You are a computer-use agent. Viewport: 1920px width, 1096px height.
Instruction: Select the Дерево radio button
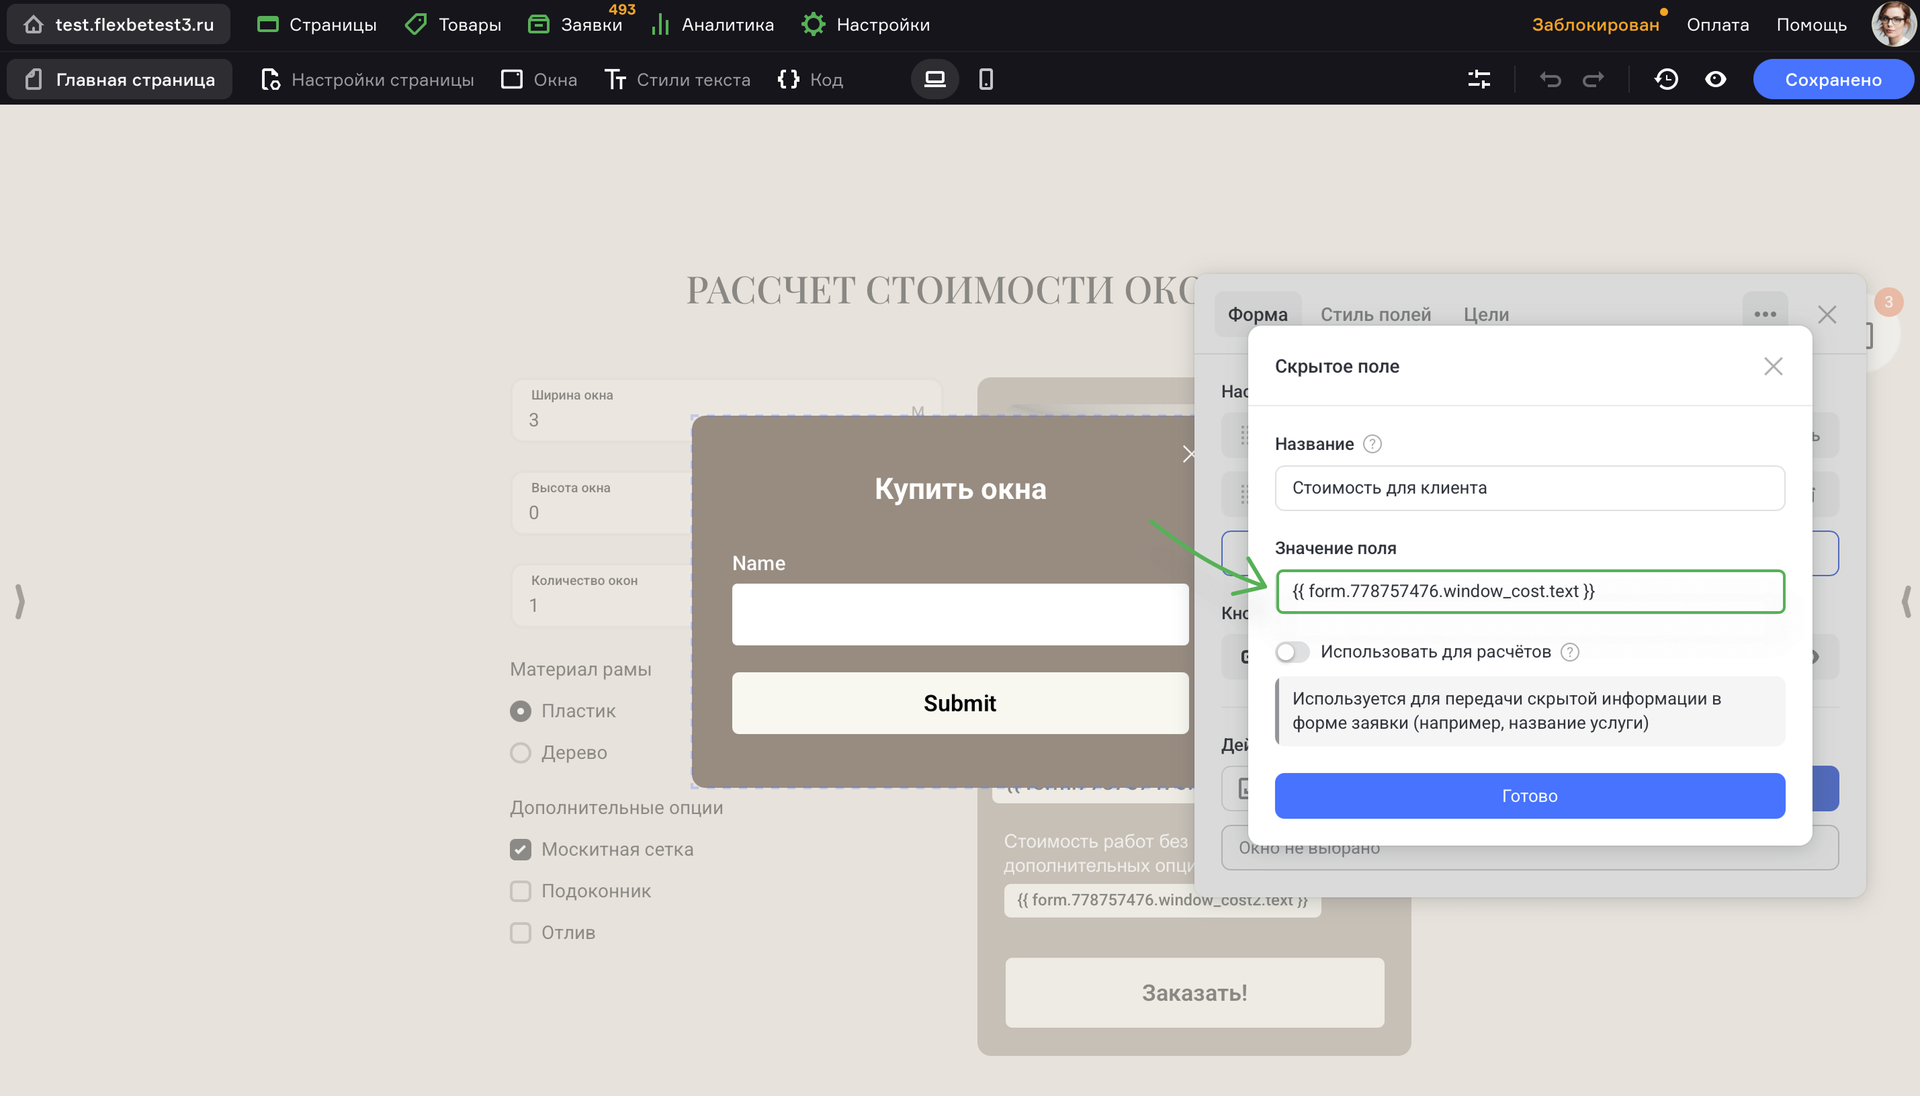520,753
